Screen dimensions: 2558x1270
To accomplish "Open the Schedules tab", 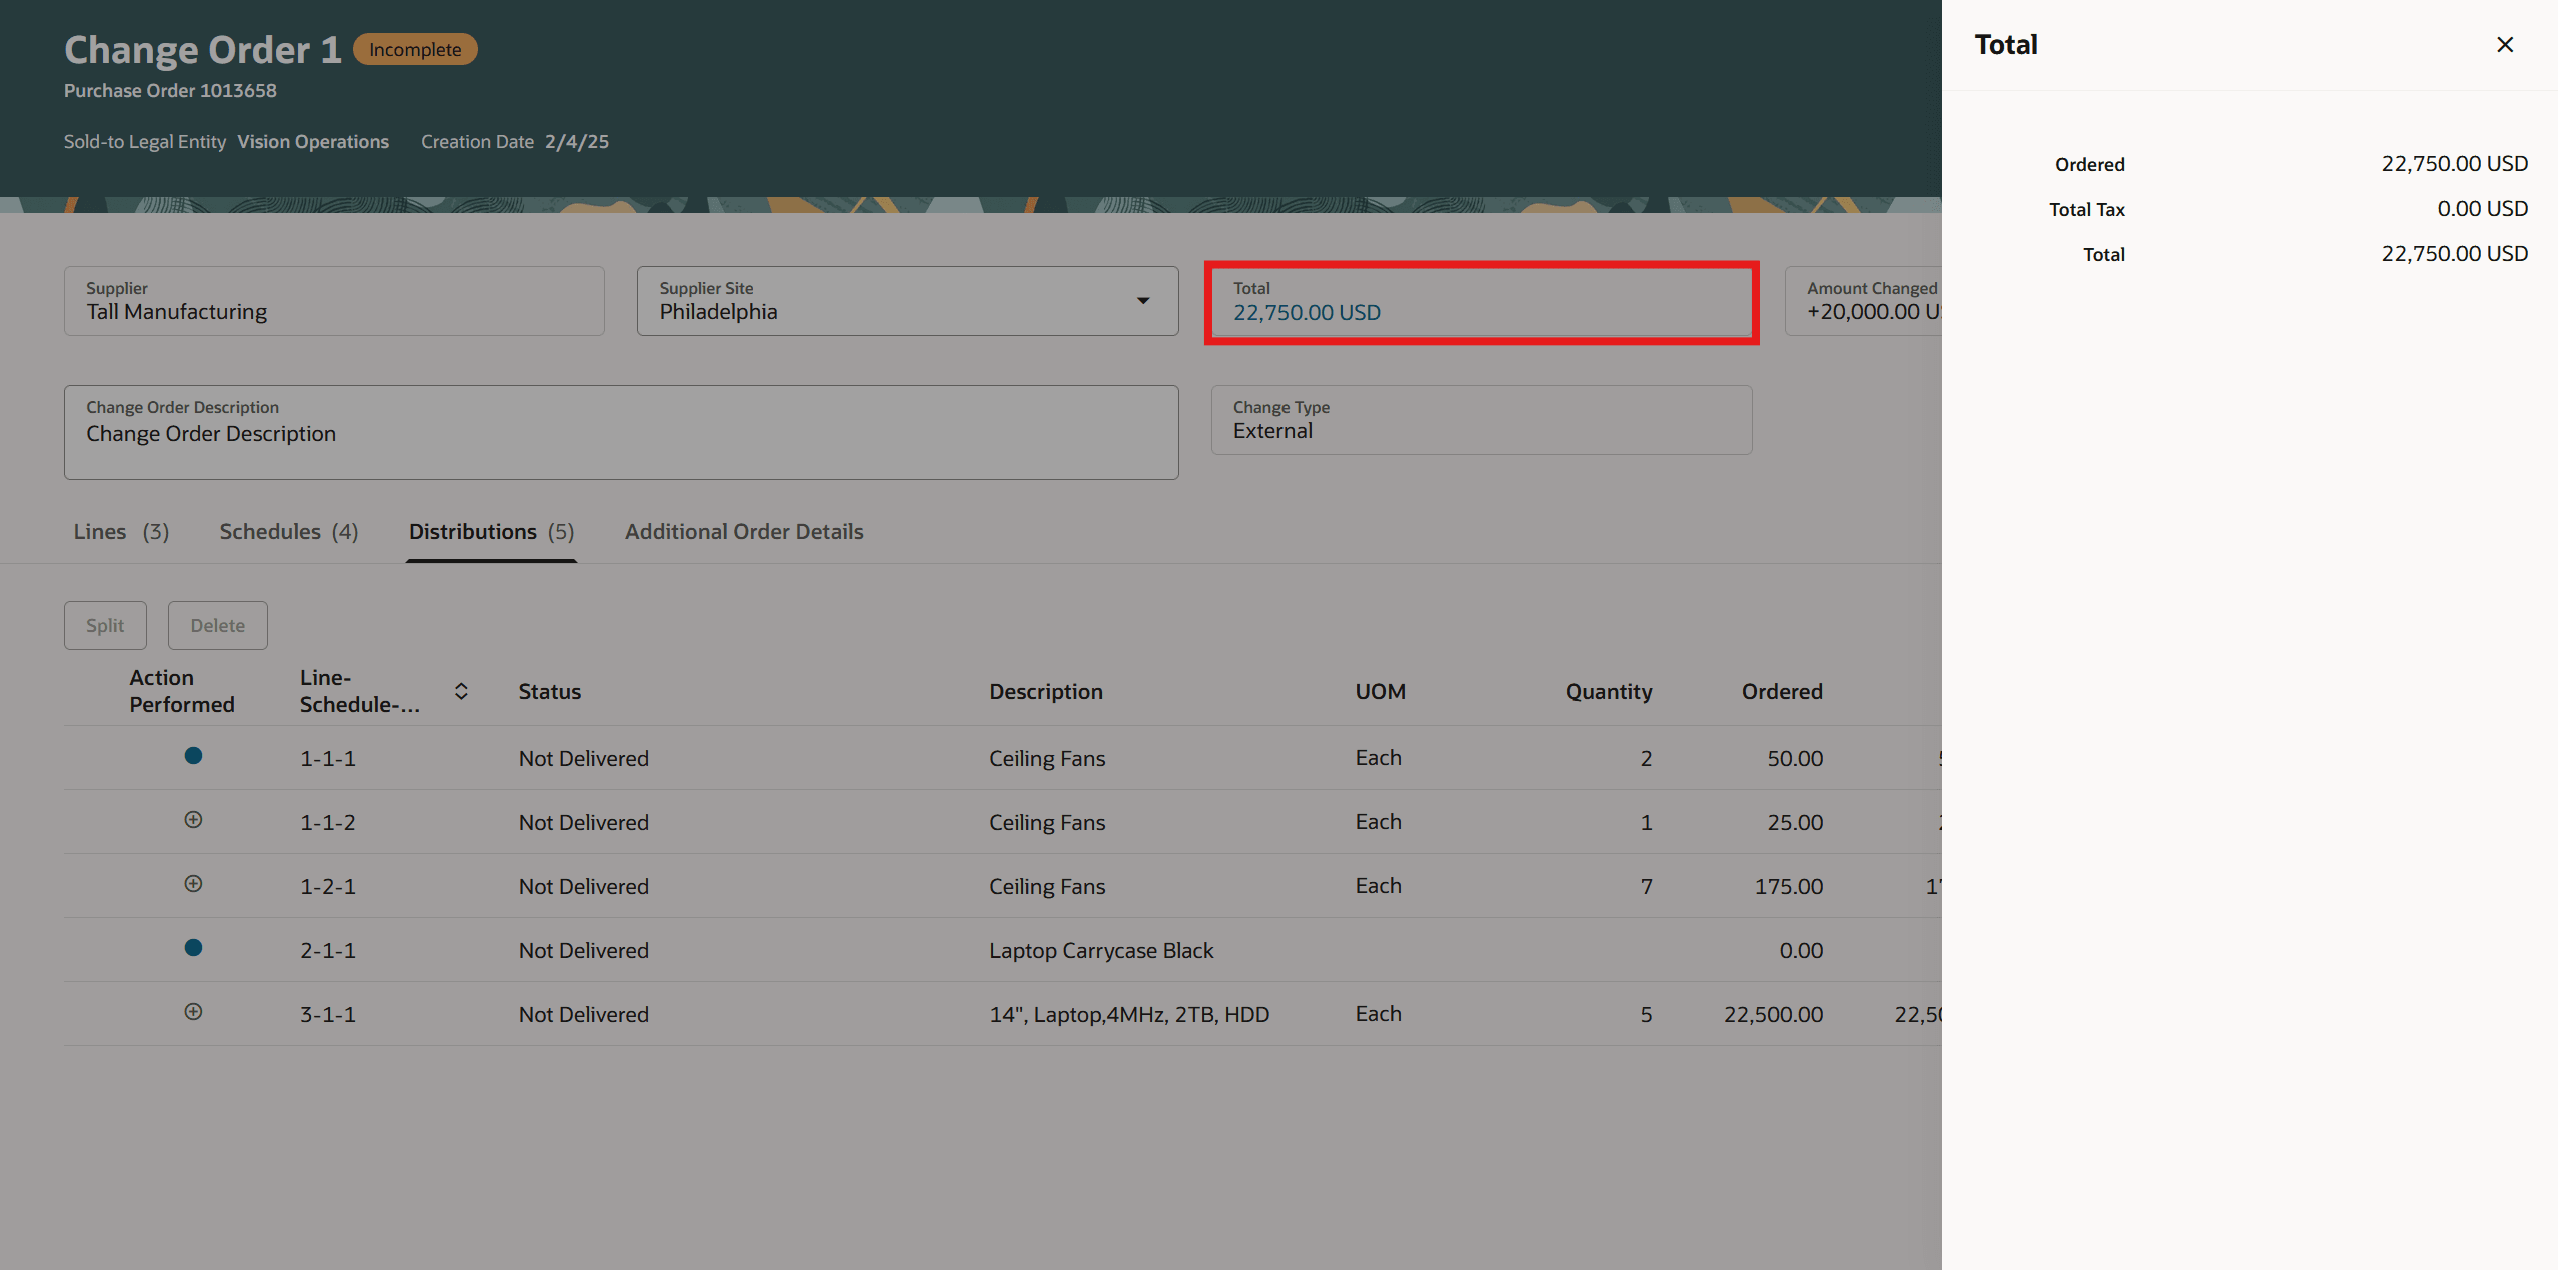I will [x=288, y=532].
